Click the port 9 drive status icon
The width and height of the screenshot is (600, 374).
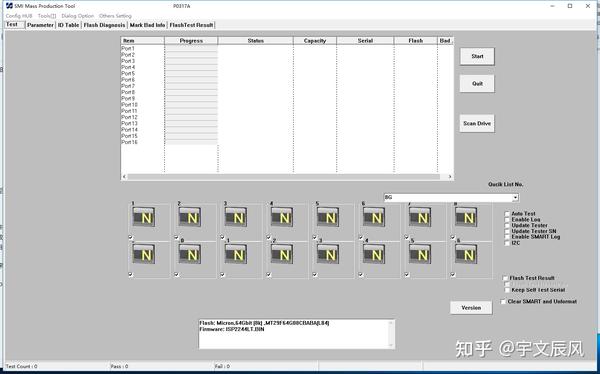click(x=144, y=254)
